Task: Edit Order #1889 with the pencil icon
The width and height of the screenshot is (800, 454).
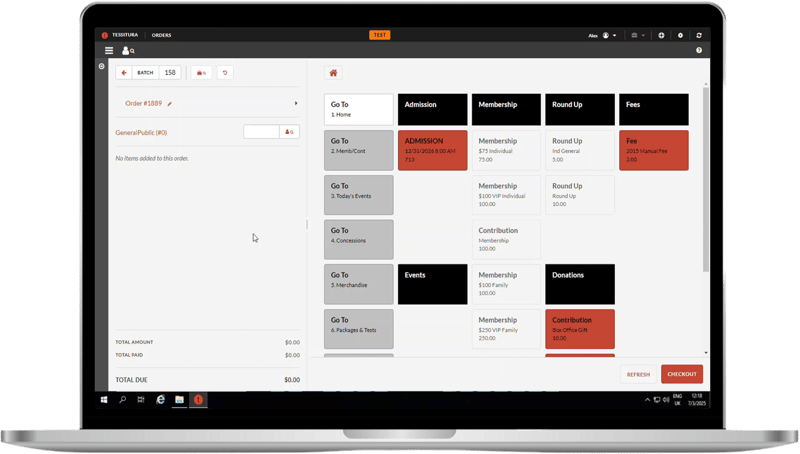Action: (170, 104)
